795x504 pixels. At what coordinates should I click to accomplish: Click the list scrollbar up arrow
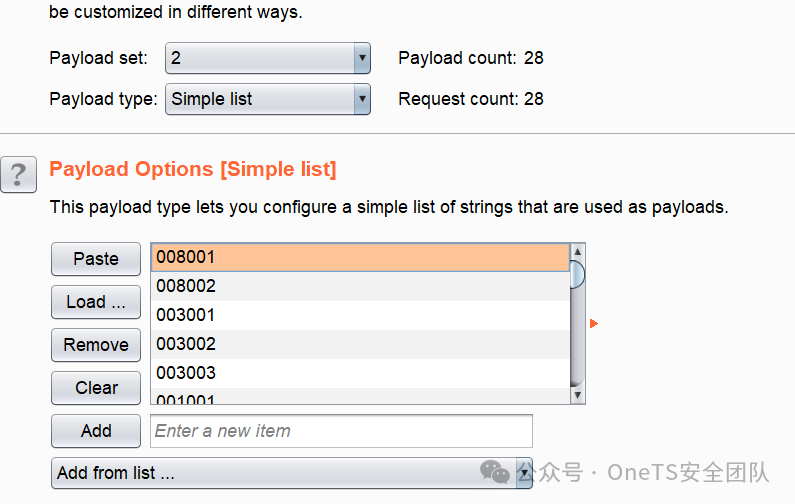577,252
